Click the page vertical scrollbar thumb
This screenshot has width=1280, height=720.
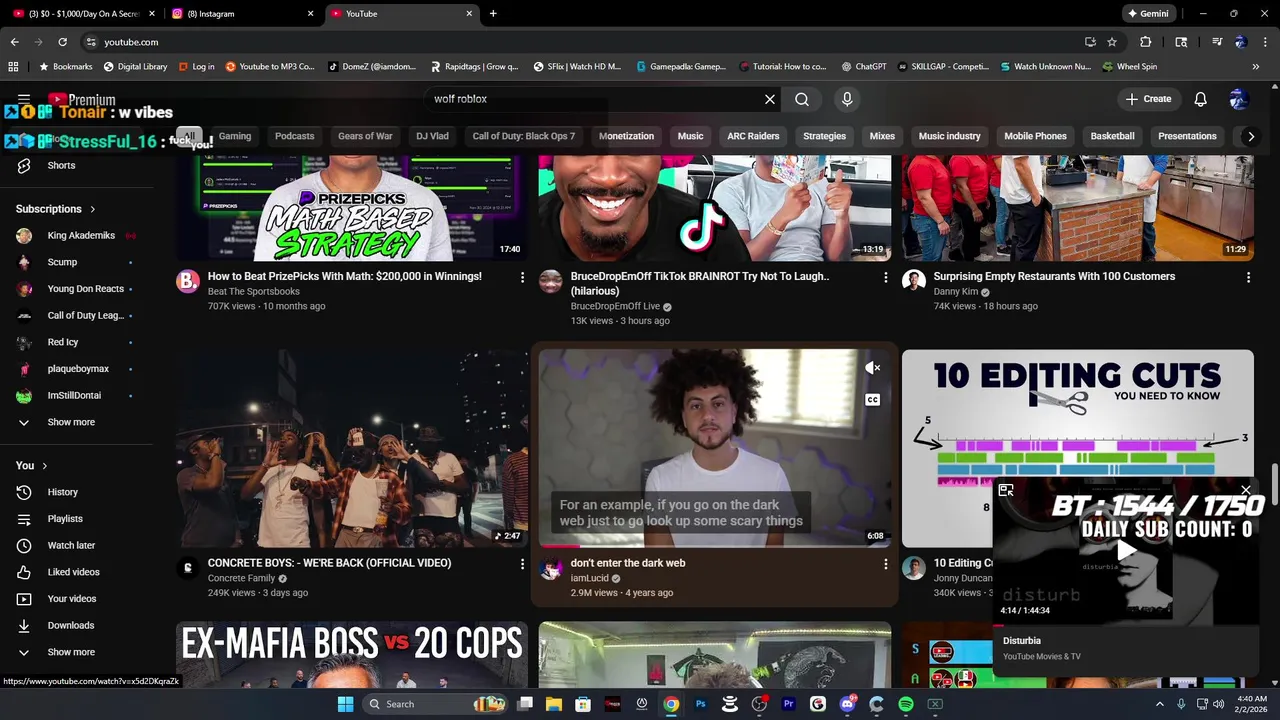[1274, 485]
